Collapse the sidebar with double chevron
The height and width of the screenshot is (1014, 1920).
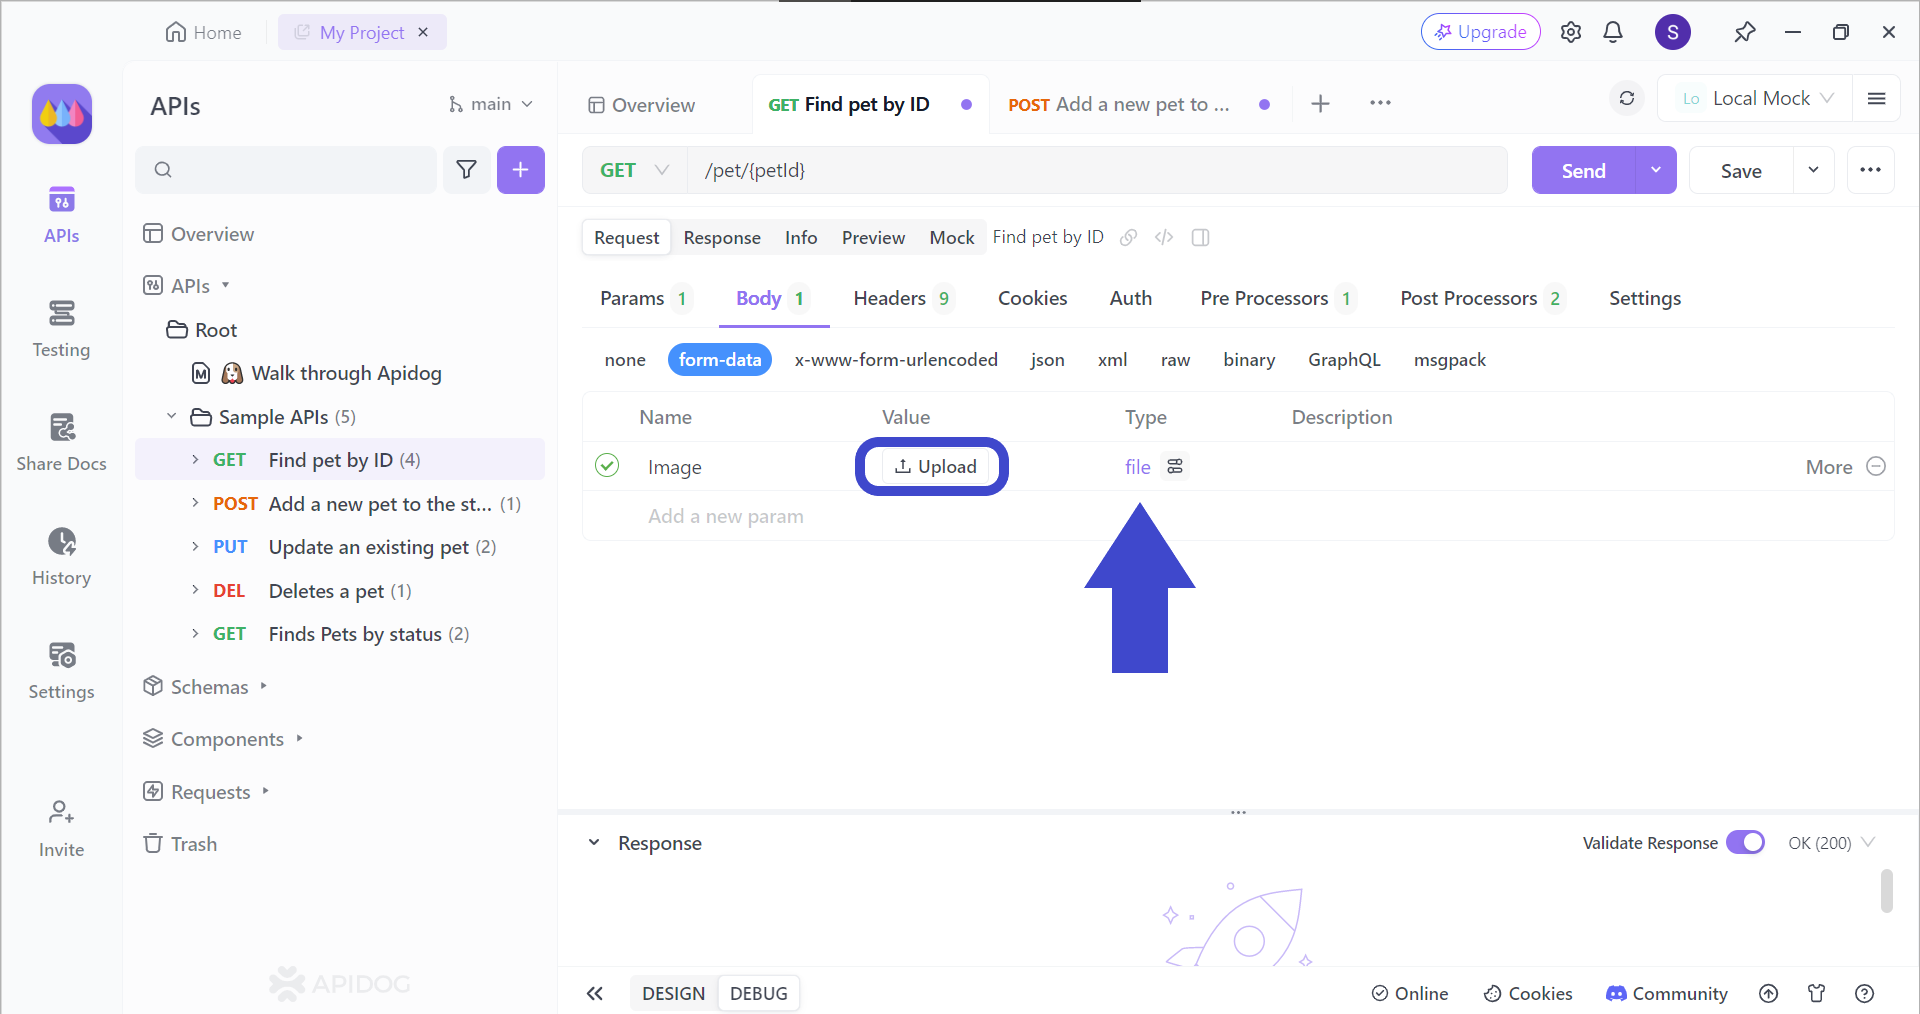595,993
